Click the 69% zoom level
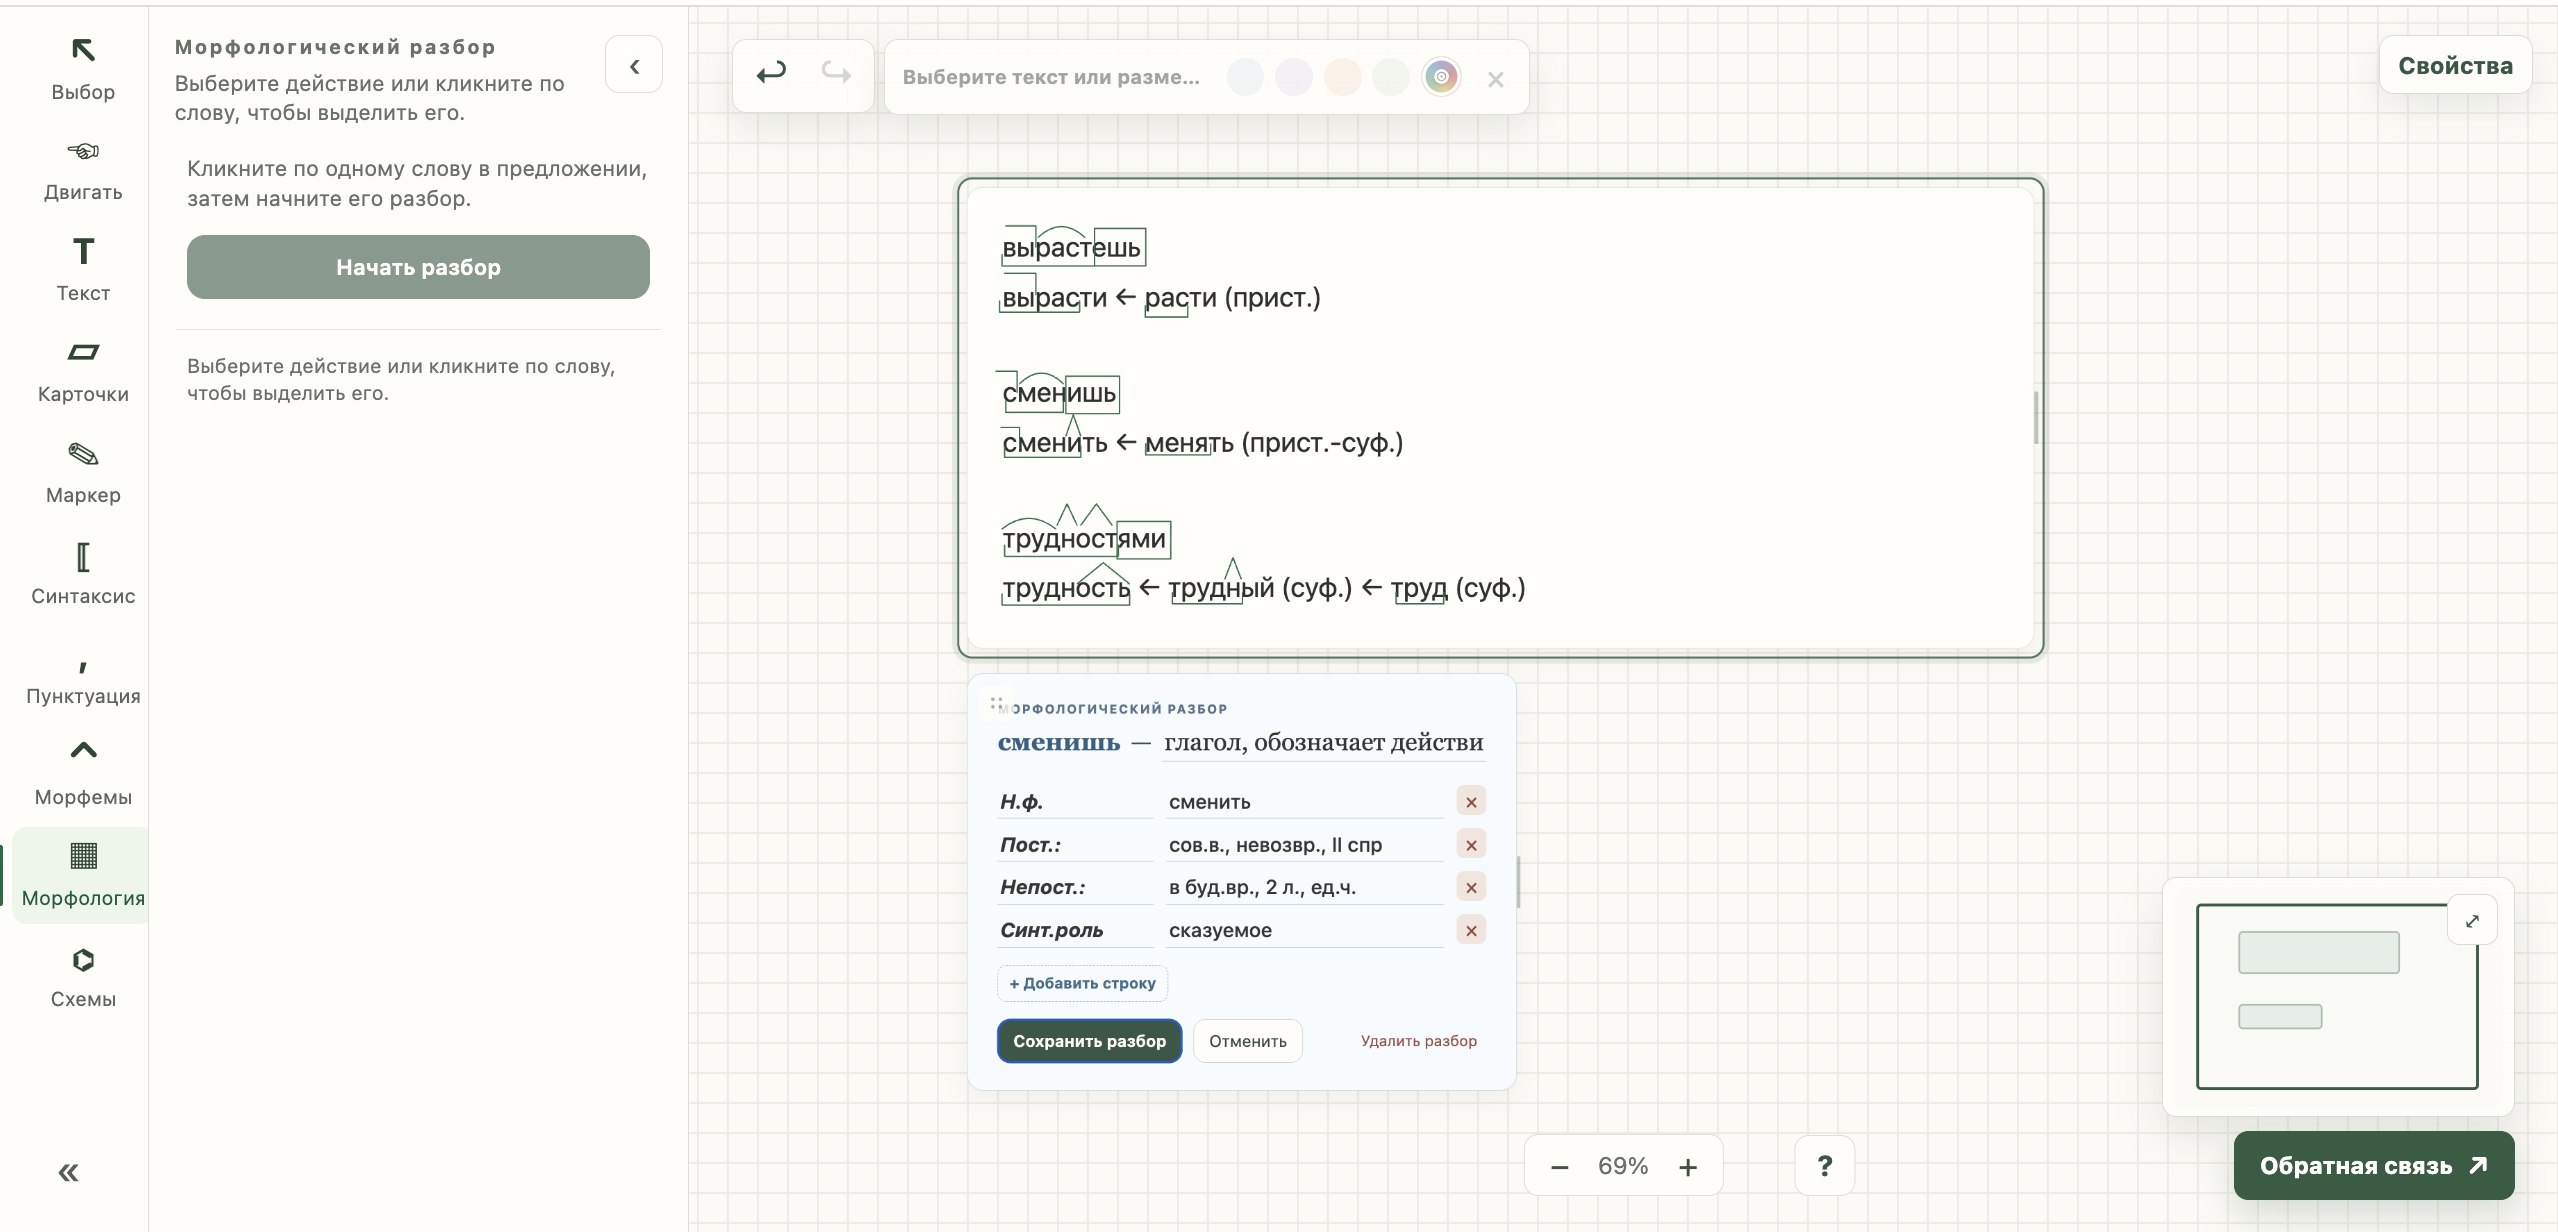 (1623, 1166)
